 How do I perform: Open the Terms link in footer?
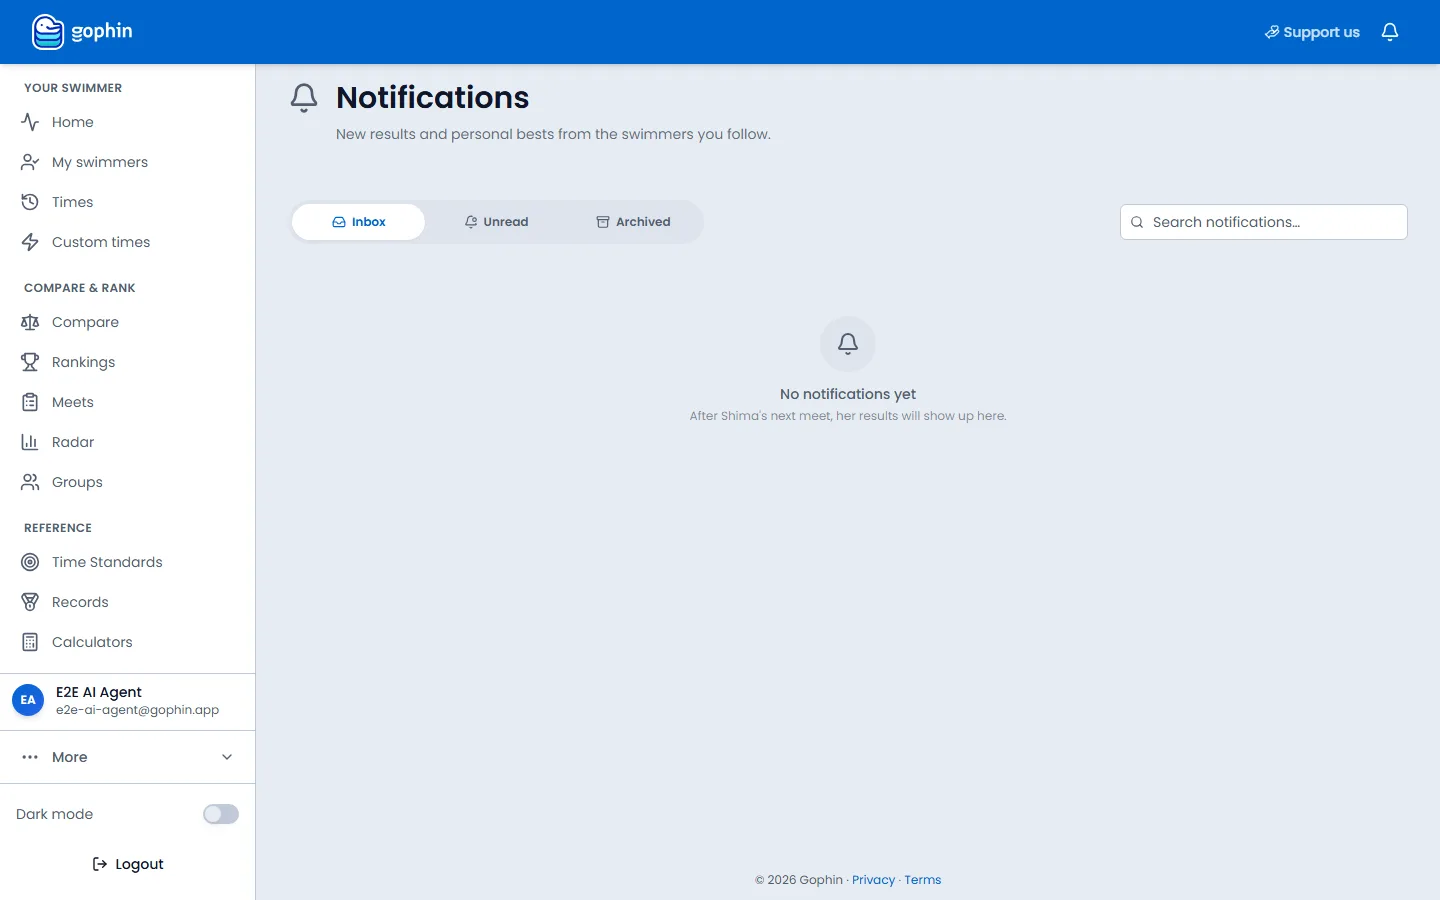tap(923, 880)
